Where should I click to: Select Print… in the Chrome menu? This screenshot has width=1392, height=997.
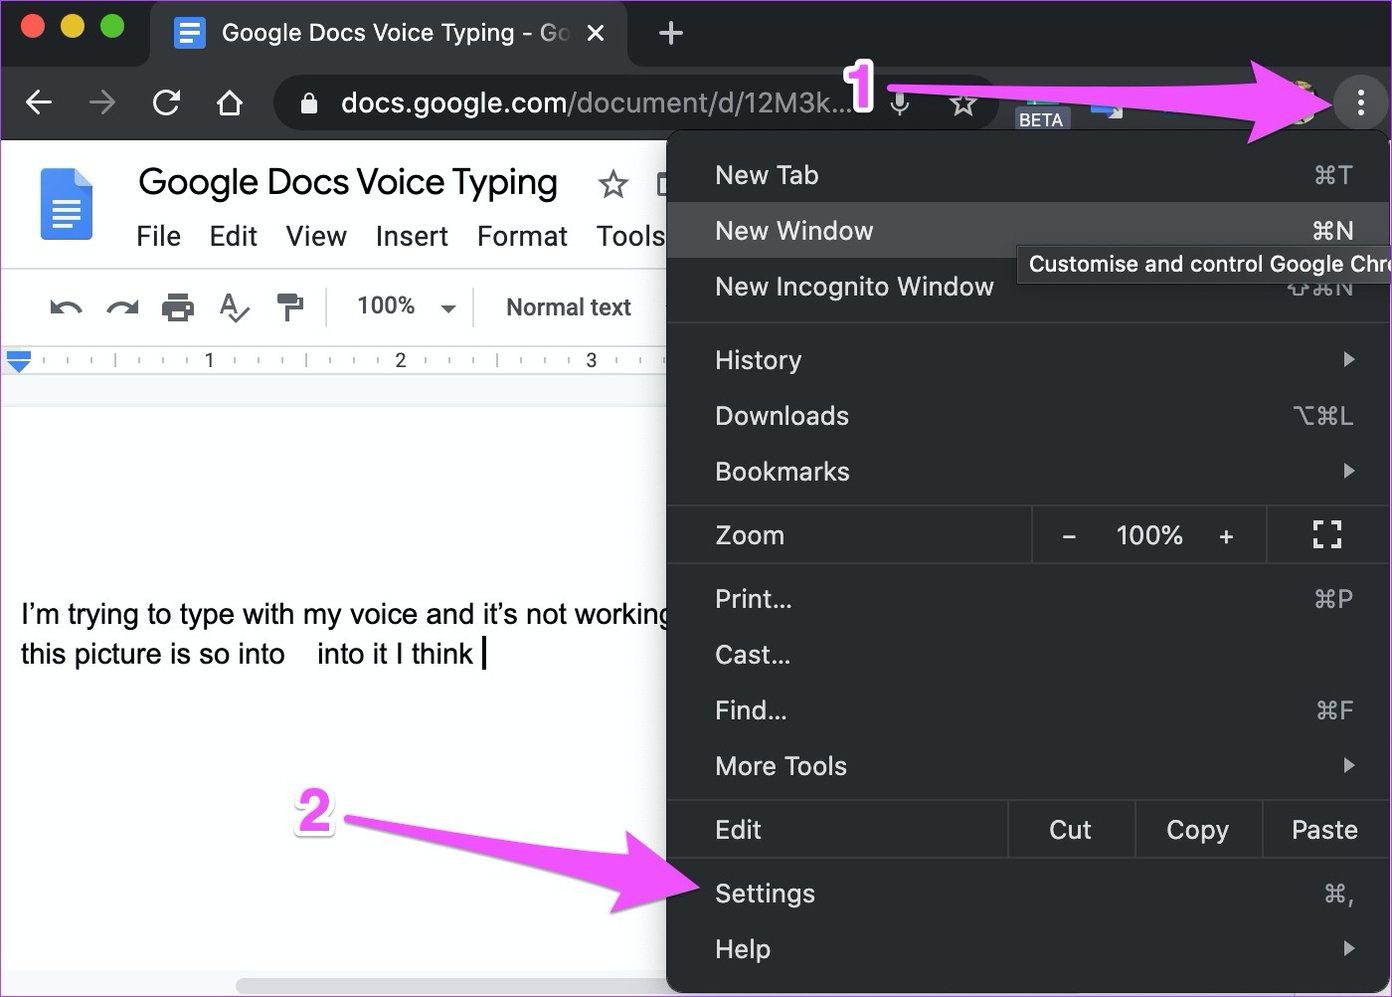pyautogui.click(x=1028, y=599)
